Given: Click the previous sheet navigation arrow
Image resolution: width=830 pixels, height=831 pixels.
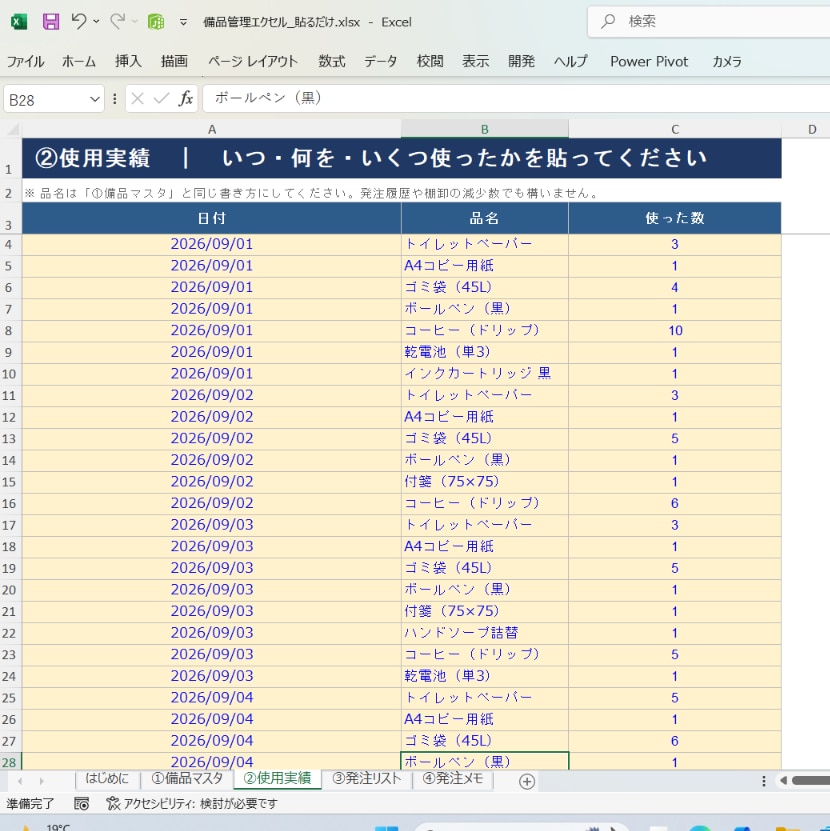Looking at the screenshot, I should [20, 781].
